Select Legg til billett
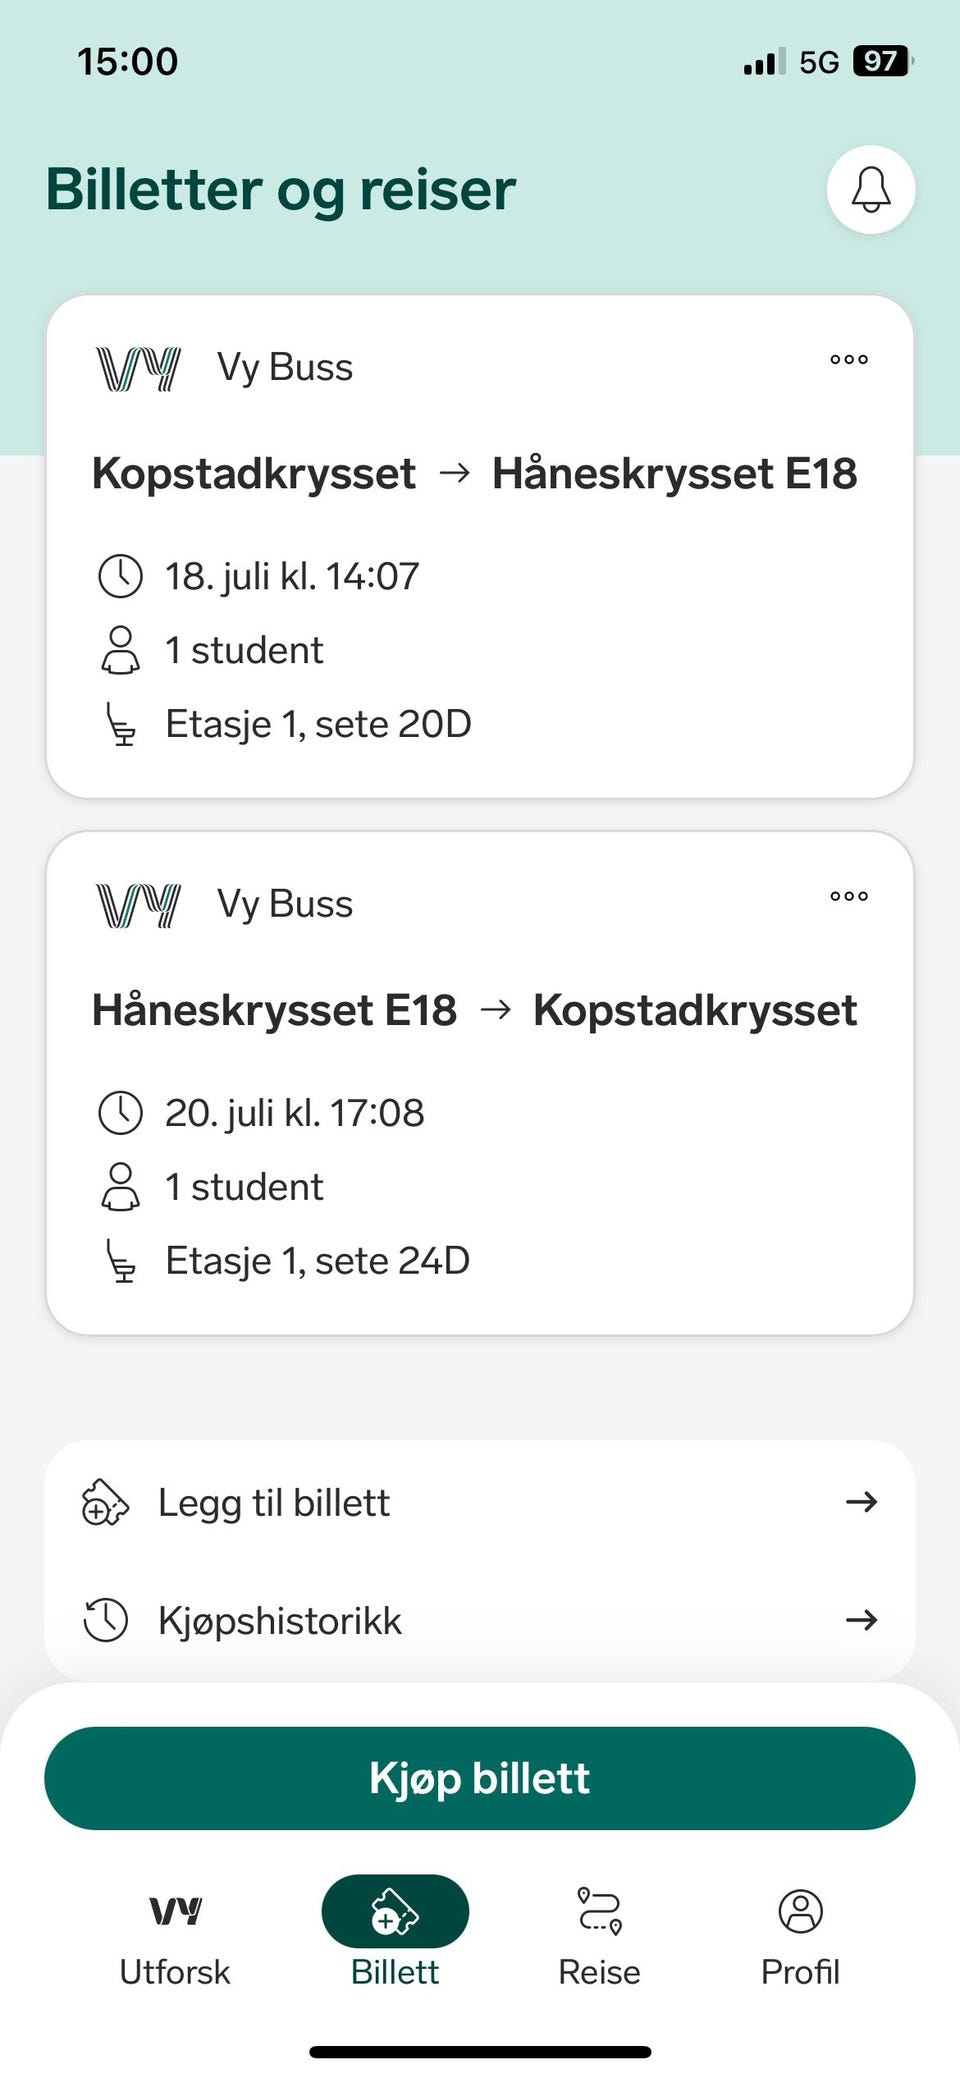 (274, 1502)
